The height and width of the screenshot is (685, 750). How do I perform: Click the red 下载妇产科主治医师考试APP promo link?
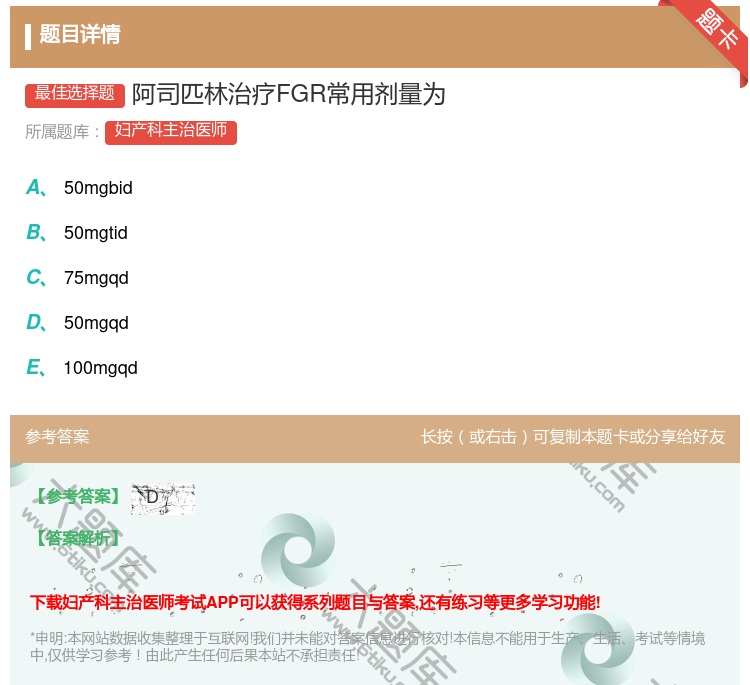coord(315,602)
